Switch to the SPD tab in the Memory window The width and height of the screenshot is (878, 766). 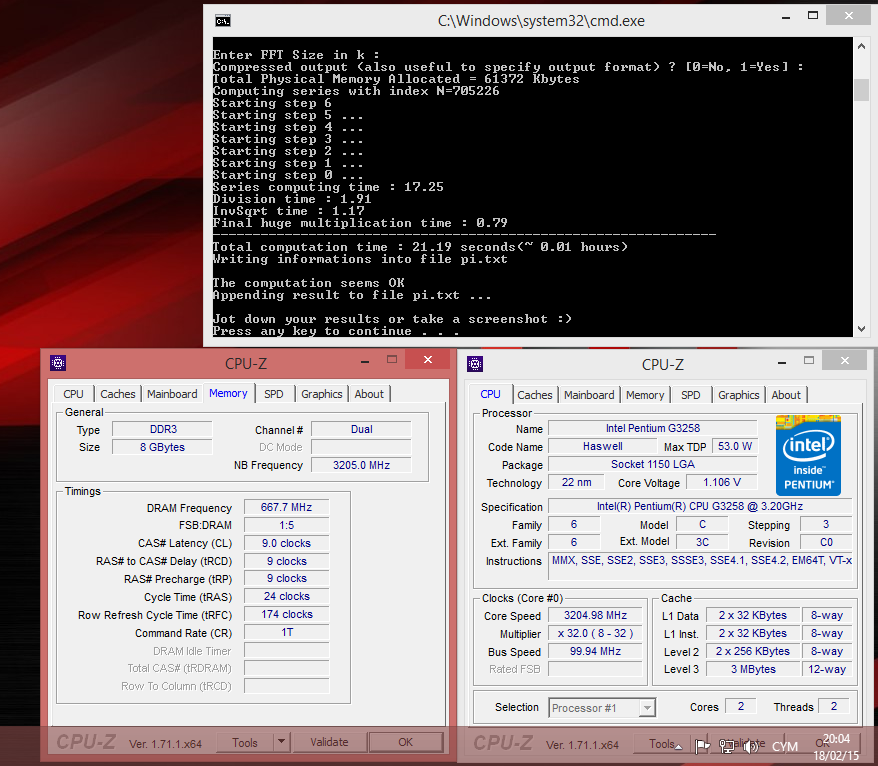pyautogui.click(x=274, y=394)
